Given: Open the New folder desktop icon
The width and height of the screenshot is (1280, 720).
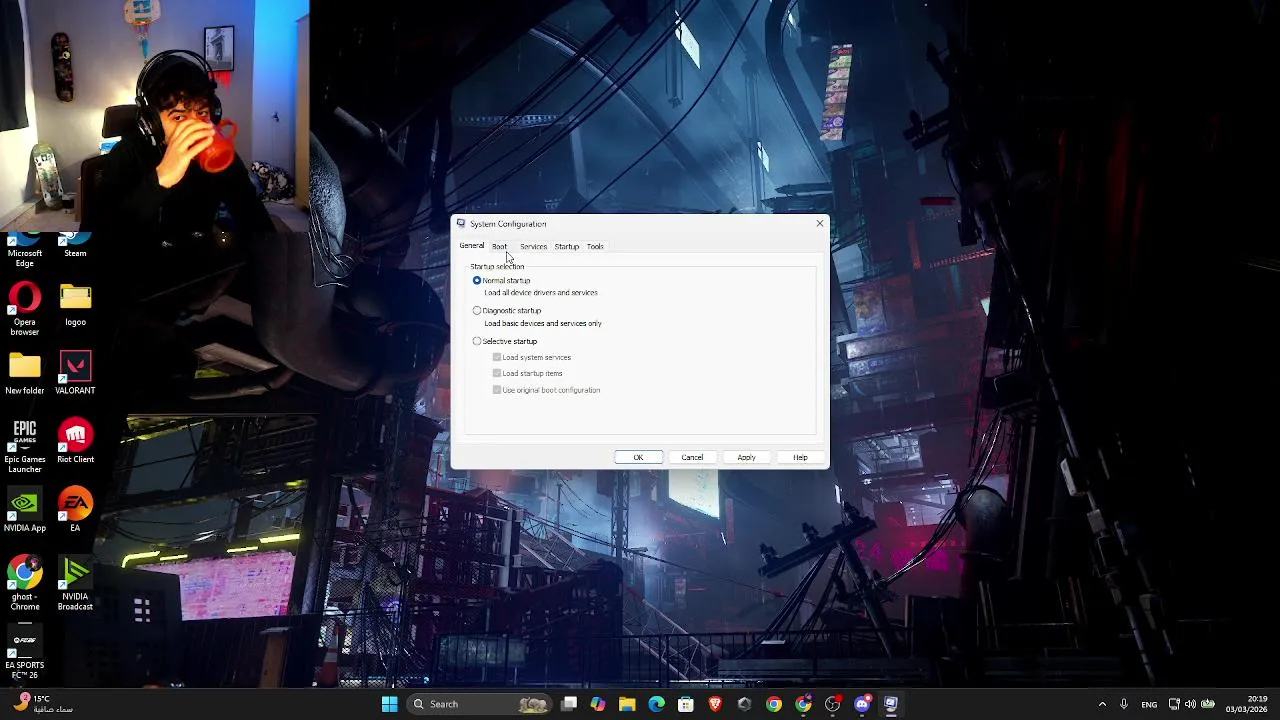Looking at the screenshot, I should coord(25,373).
